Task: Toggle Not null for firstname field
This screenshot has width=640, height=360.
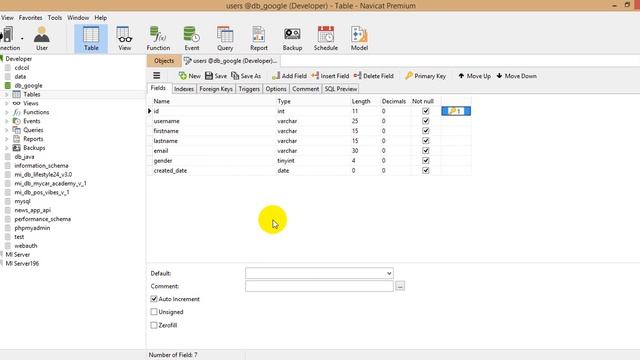Action: point(426,131)
